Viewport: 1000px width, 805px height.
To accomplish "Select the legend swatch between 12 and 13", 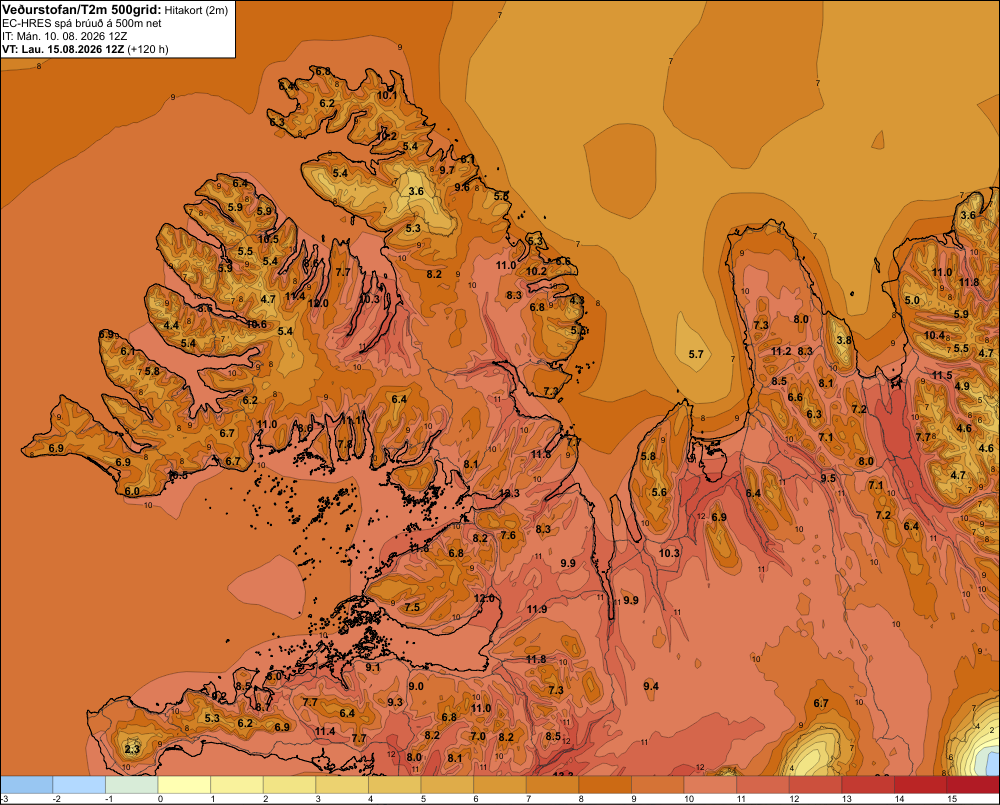I will point(815,785).
